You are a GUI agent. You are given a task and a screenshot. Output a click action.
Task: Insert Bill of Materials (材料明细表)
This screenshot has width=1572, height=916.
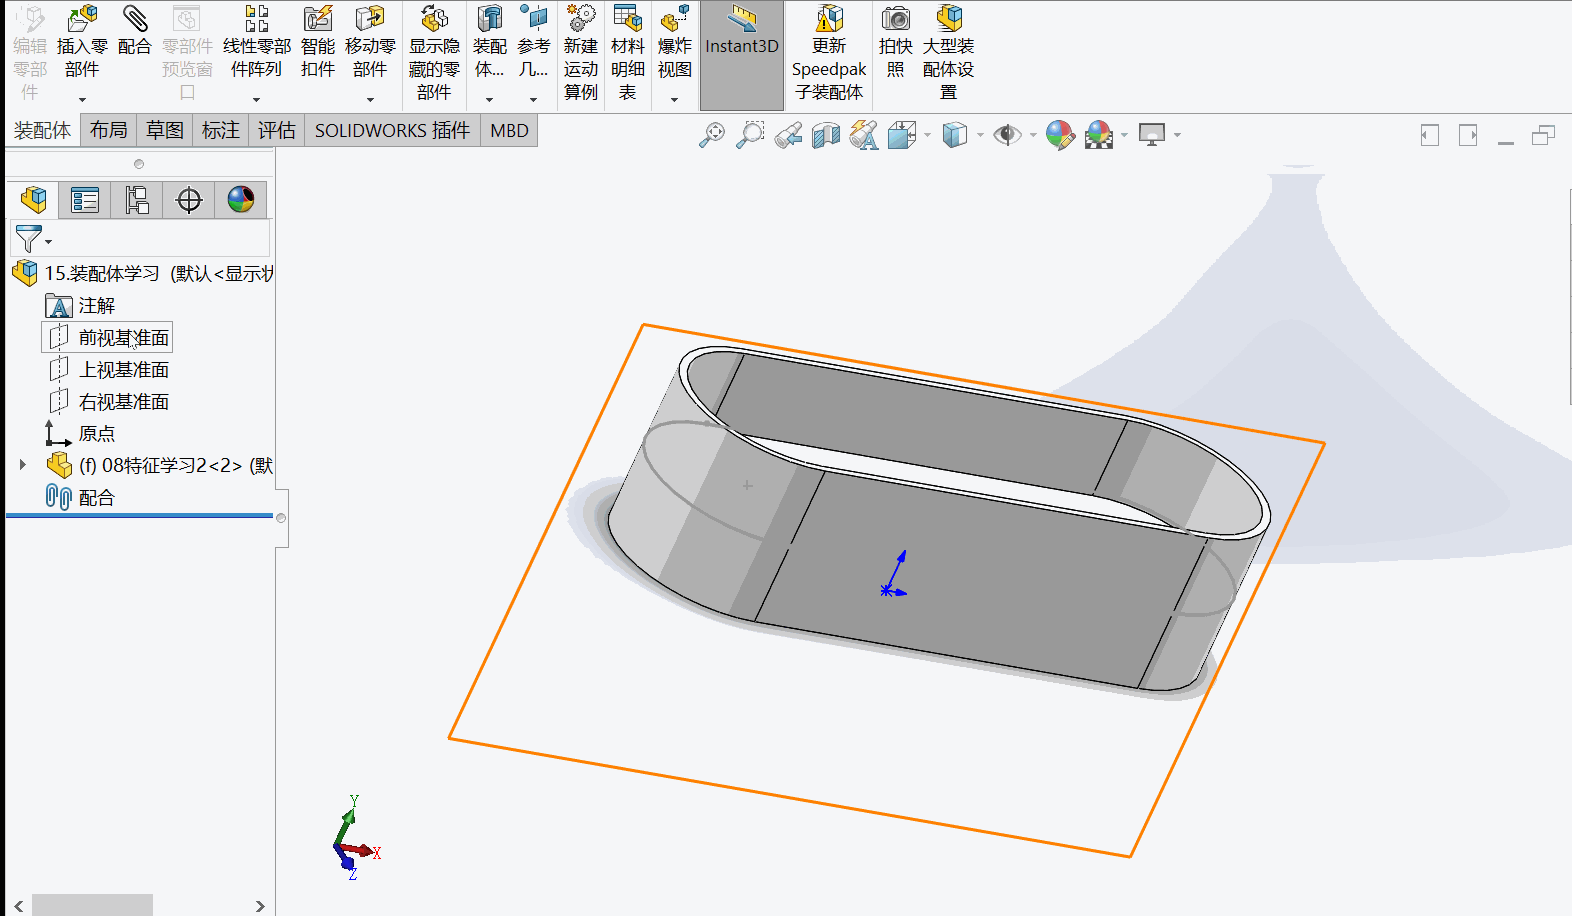(628, 52)
